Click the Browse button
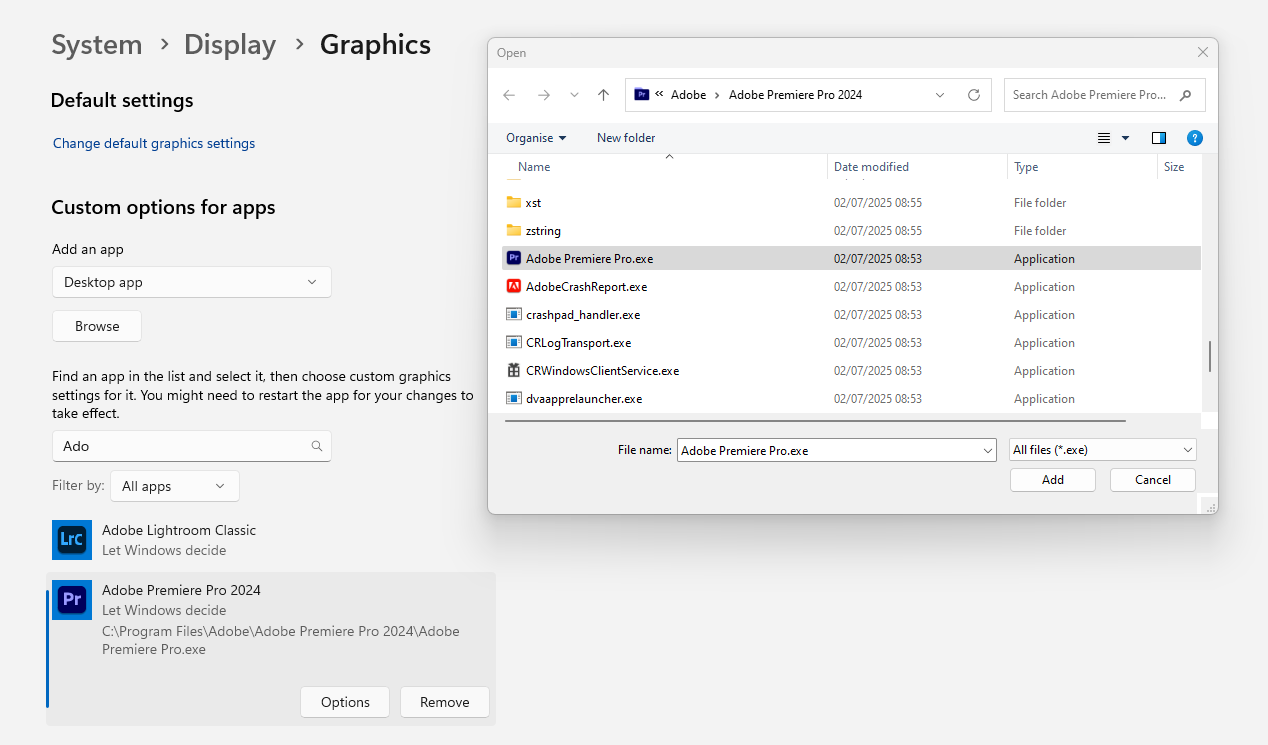 coord(97,326)
